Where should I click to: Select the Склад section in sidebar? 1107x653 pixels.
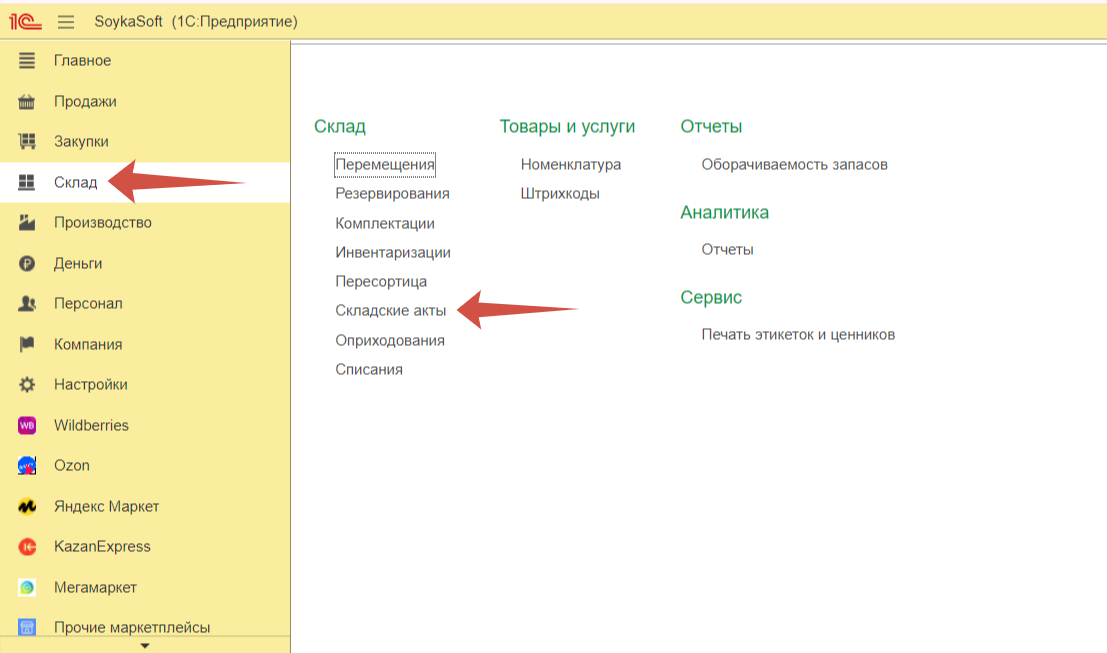[x=145, y=182]
